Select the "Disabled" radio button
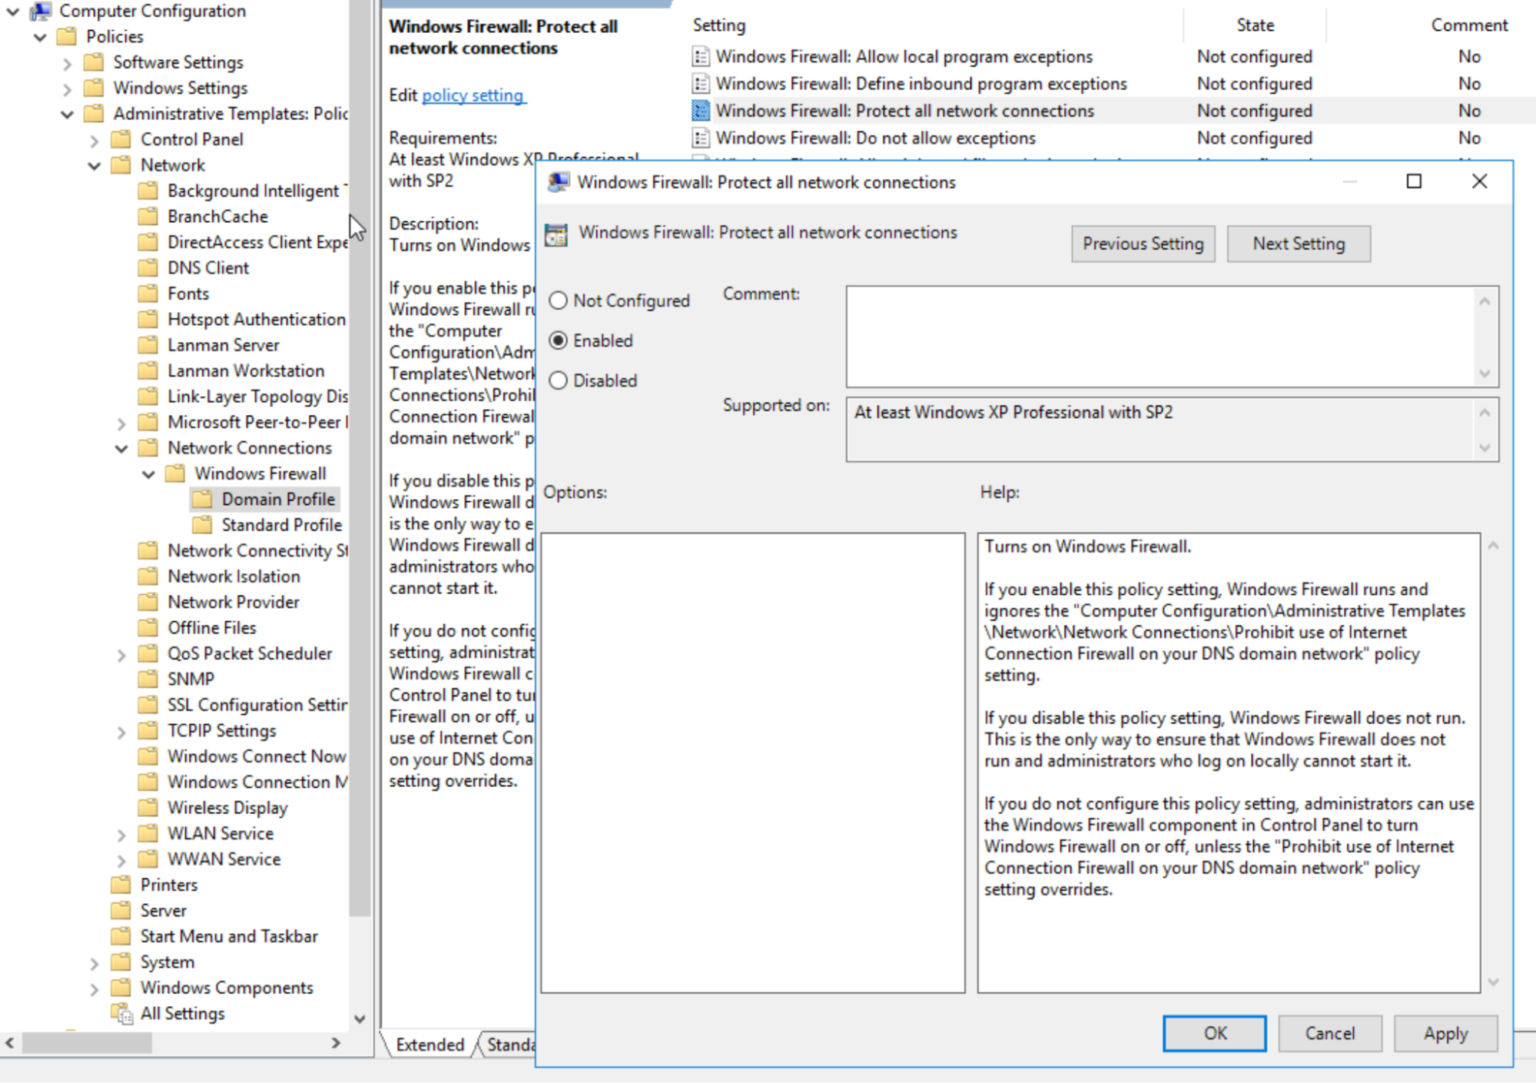This screenshot has height=1083, width=1536. point(558,380)
